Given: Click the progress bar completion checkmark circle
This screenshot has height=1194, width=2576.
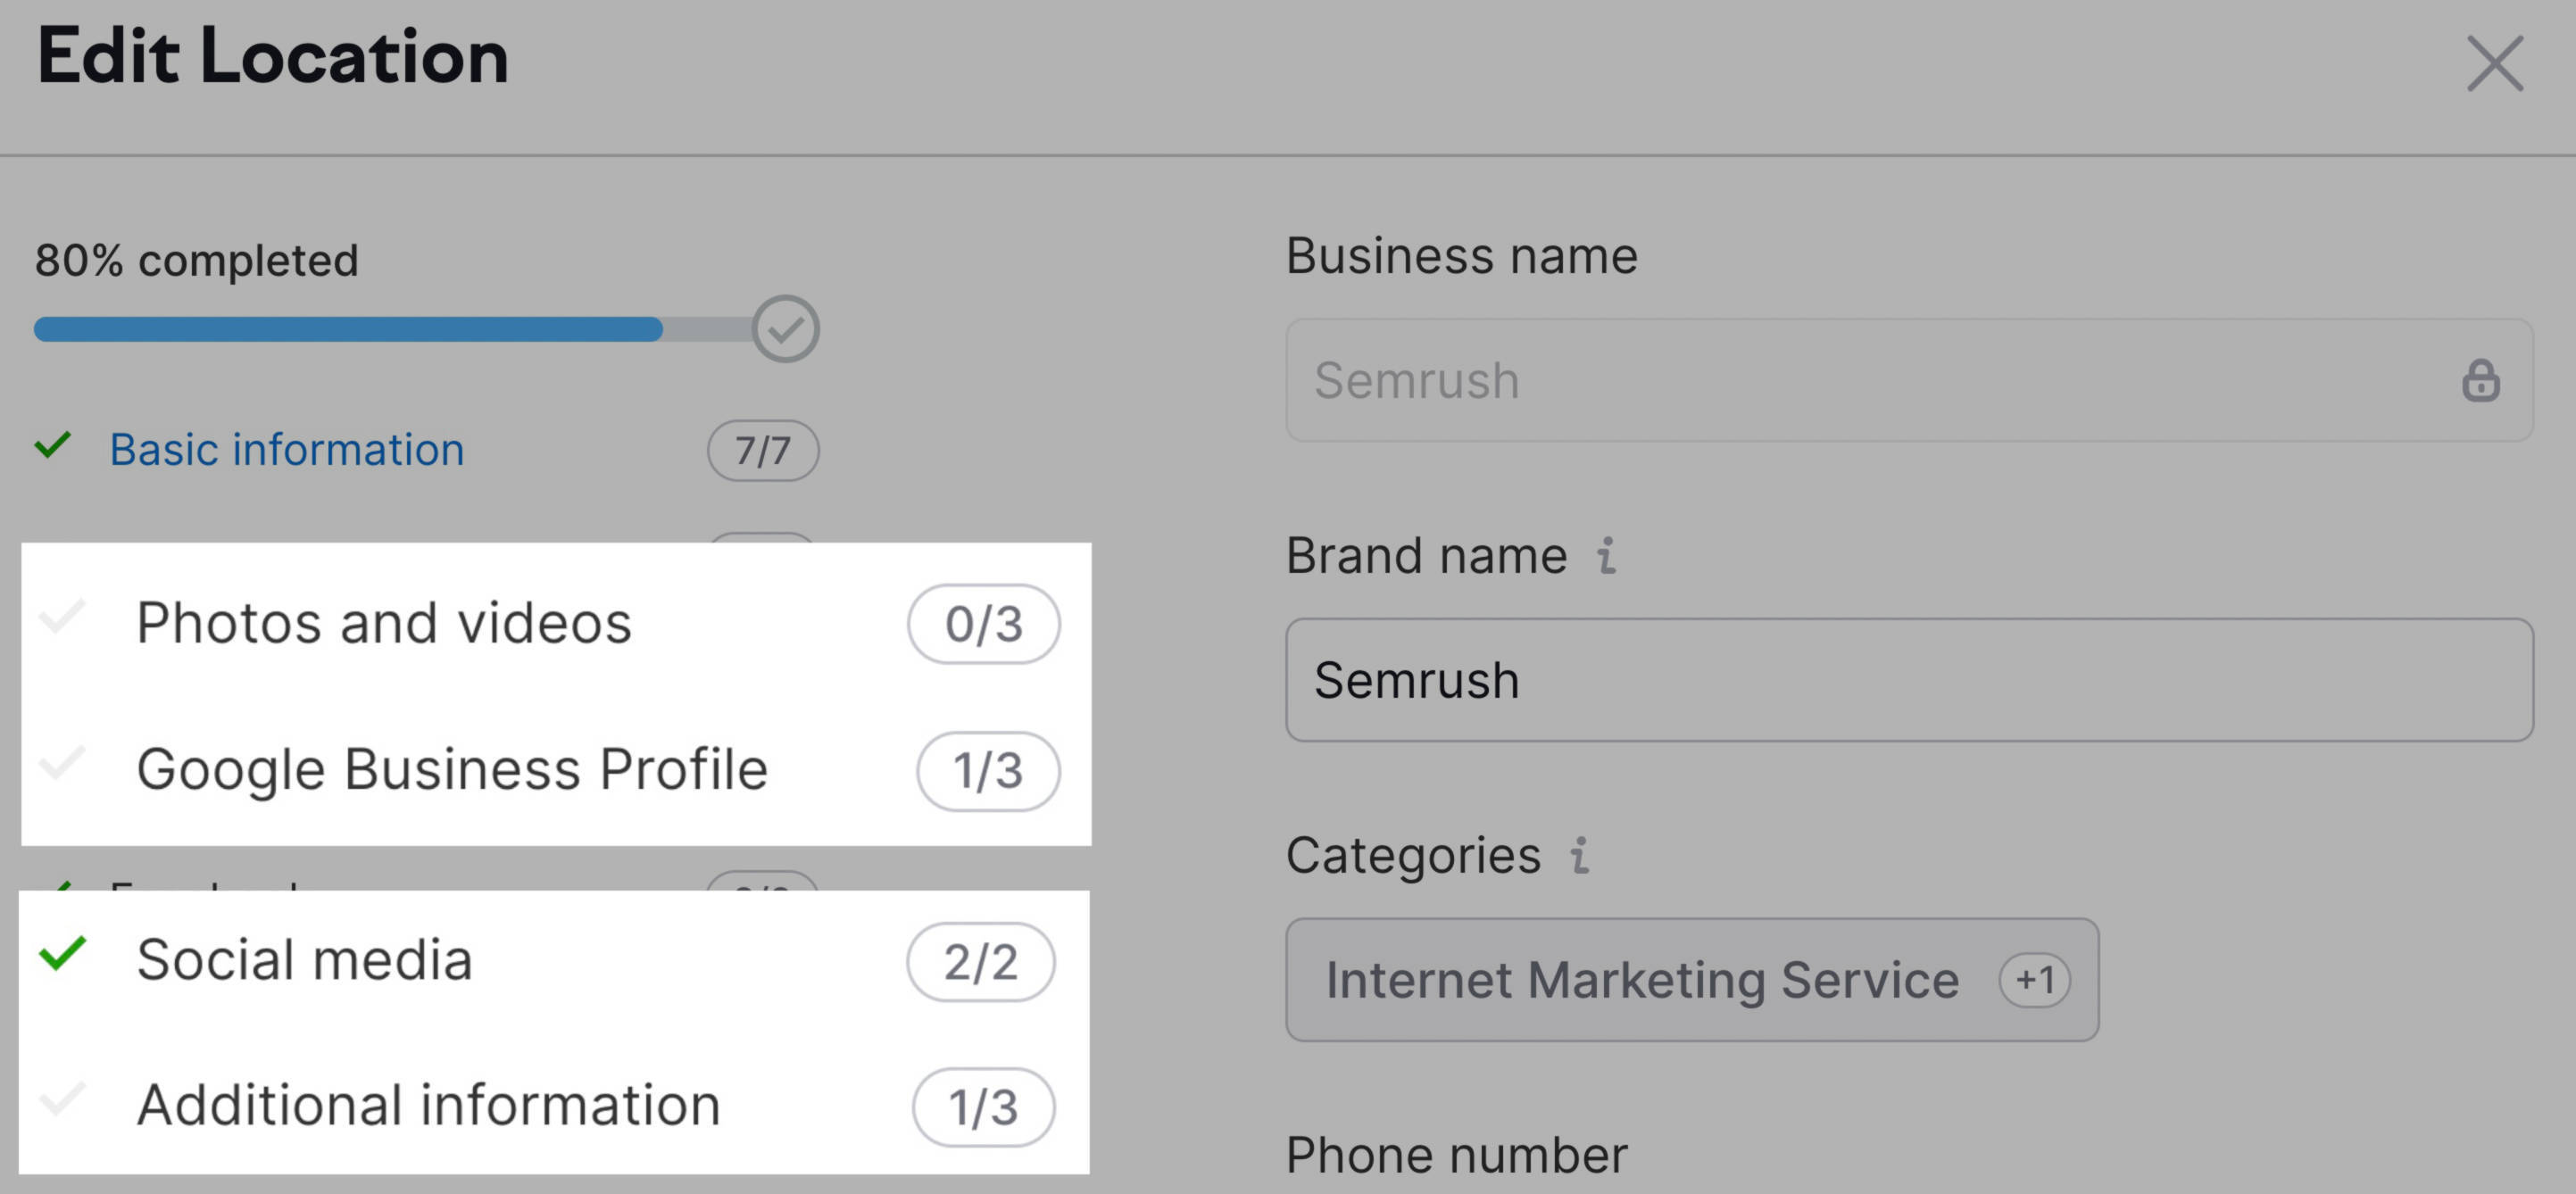Looking at the screenshot, I should pos(785,329).
